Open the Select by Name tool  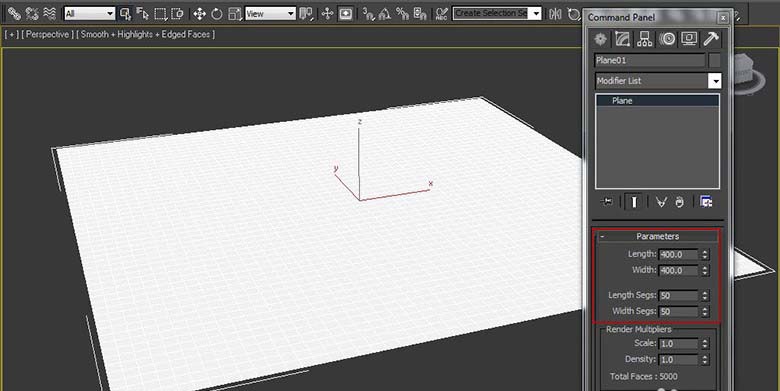coord(143,14)
